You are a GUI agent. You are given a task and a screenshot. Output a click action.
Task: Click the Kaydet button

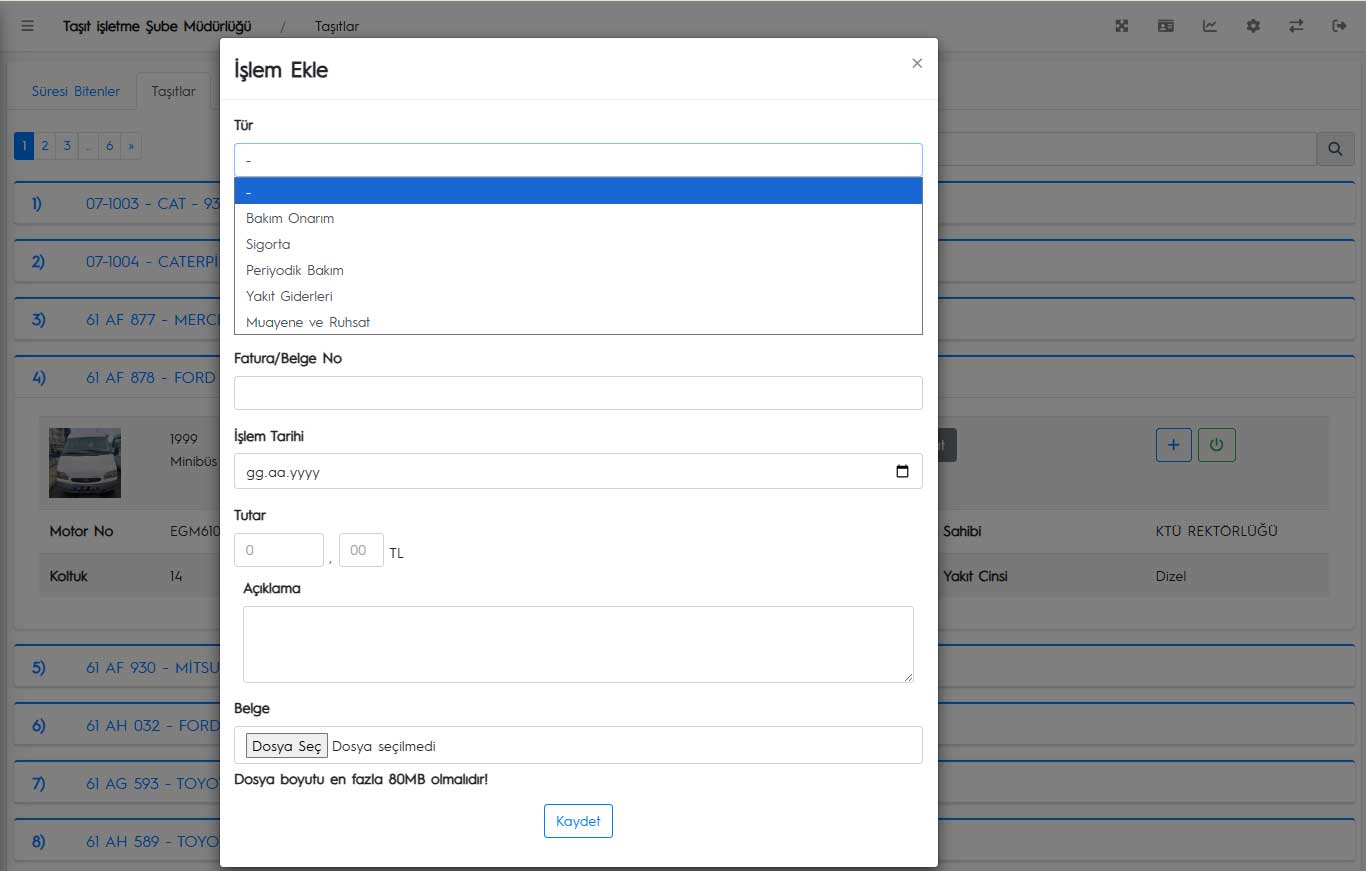coord(578,821)
